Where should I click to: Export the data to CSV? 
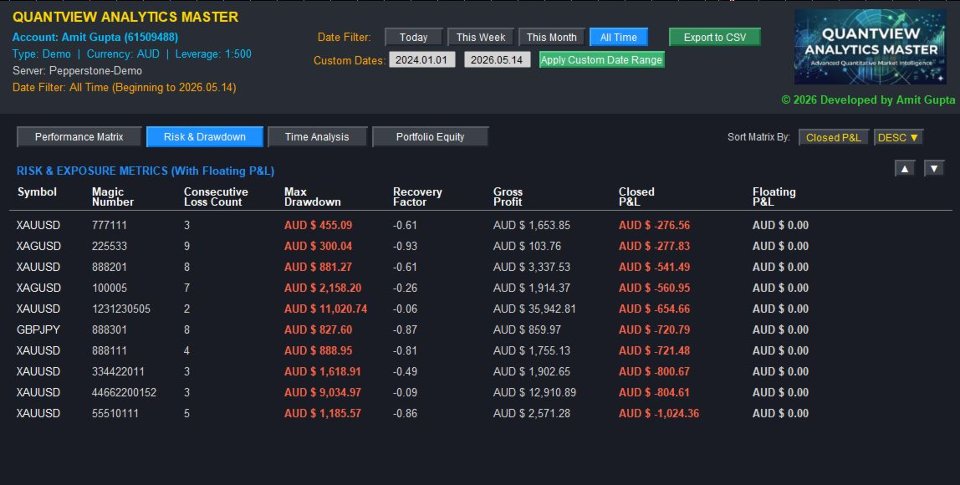[x=714, y=37]
